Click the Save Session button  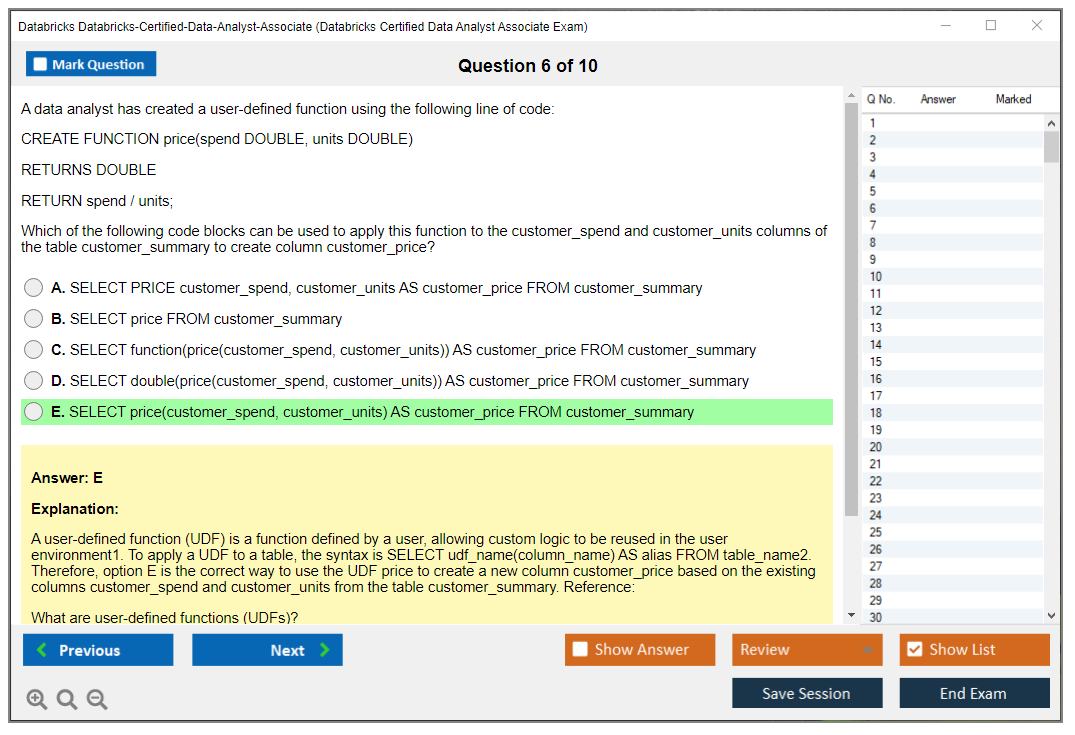pos(806,693)
